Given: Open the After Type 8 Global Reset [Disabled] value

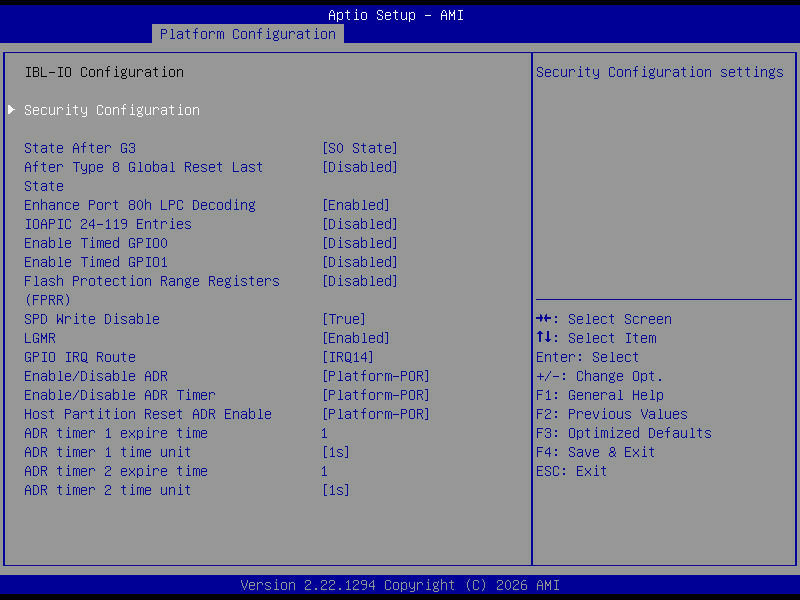Looking at the screenshot, I should pos(360,167).
